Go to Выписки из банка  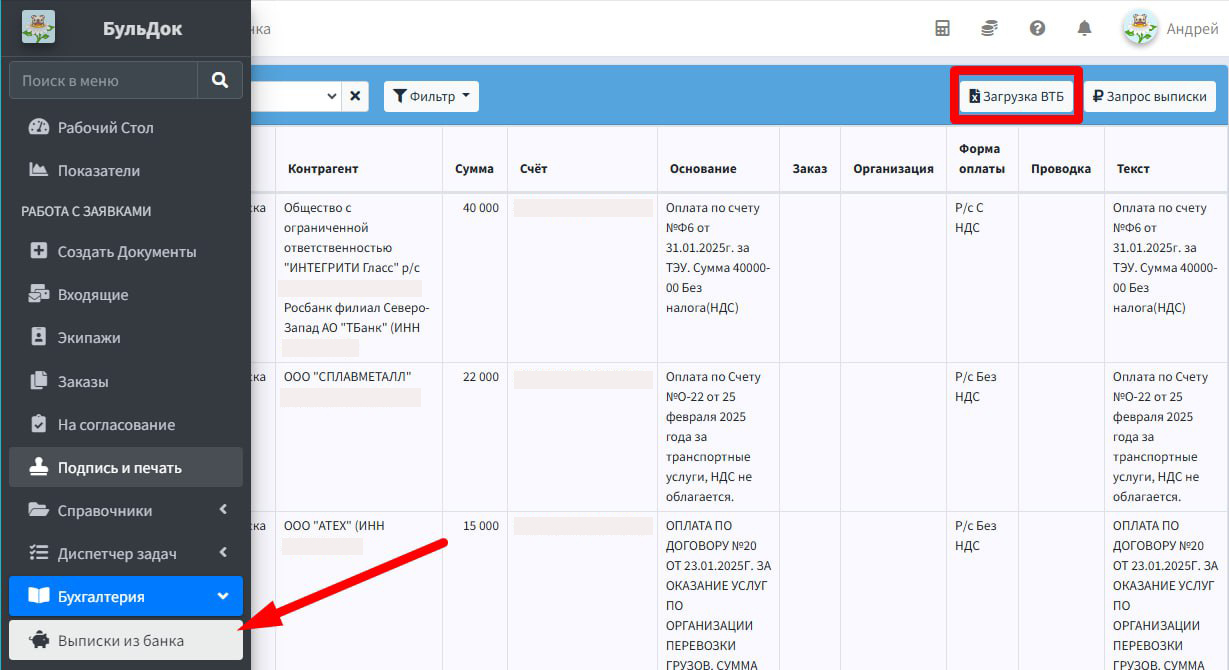[x=126, y=640]
